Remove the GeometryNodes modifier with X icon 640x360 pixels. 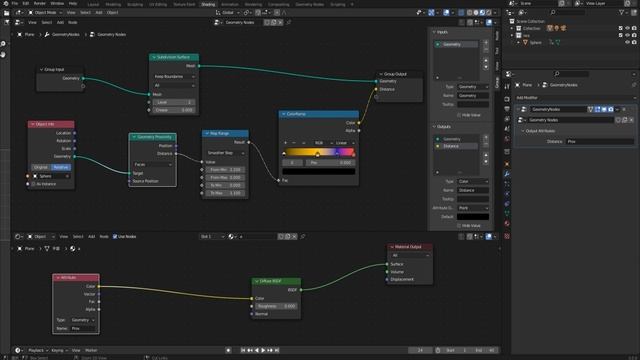(x=624, y=109)
